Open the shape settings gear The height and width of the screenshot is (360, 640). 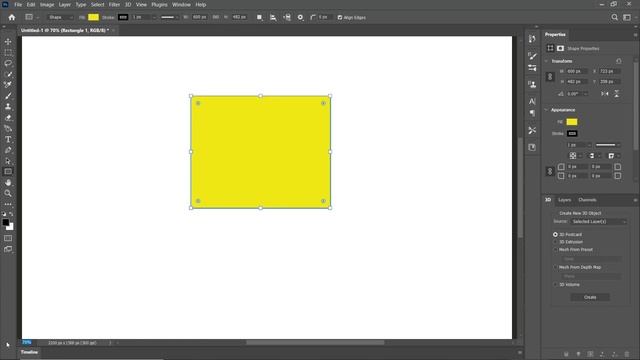click(x=300, y=17)
